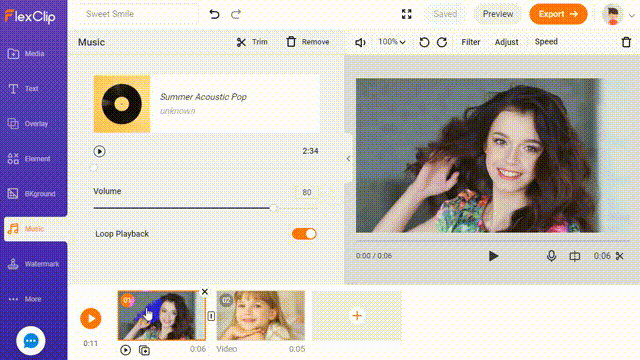
Task: Select storyboard clip 02
Action: click(260, 316)
